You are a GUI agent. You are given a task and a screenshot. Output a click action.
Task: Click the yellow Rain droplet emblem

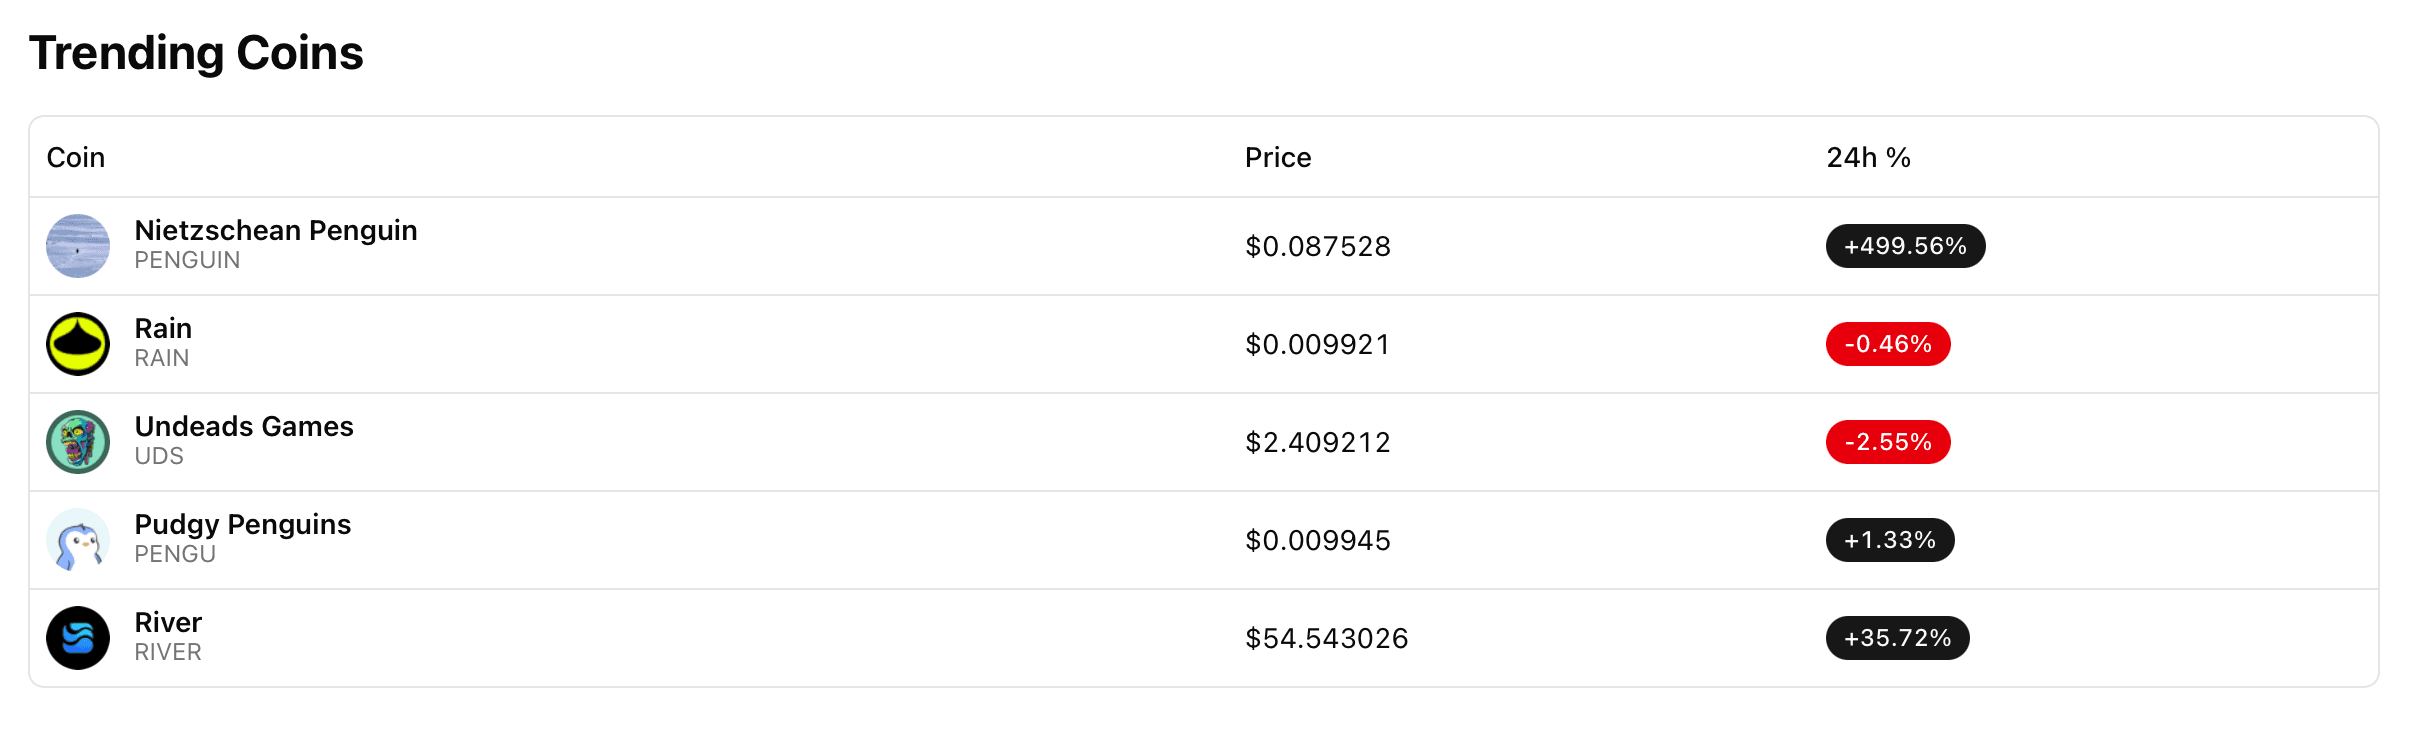77,343
